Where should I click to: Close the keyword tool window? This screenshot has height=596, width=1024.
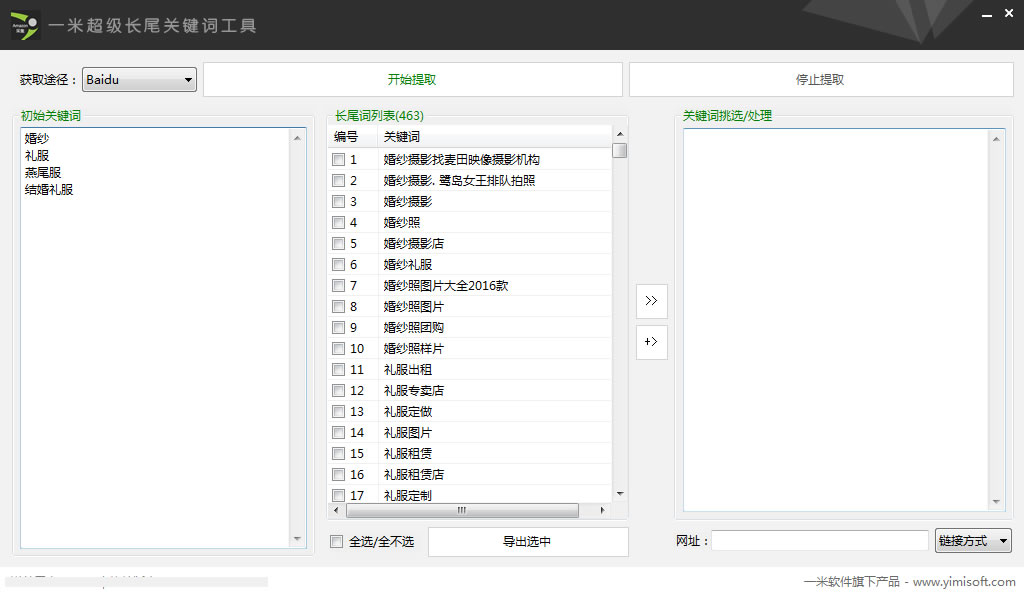coord(1009,13)
